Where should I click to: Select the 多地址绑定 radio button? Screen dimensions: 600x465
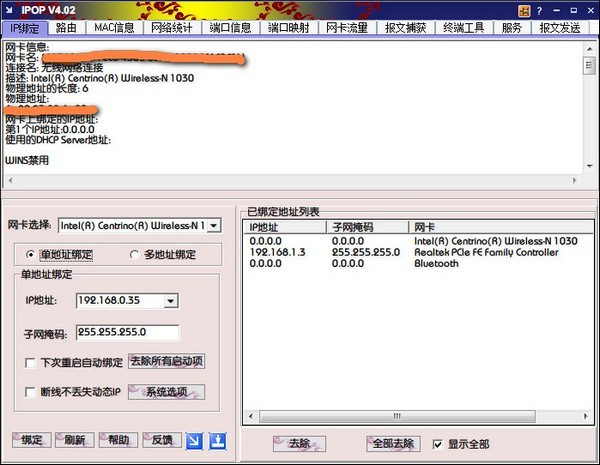tap(134, 255)
